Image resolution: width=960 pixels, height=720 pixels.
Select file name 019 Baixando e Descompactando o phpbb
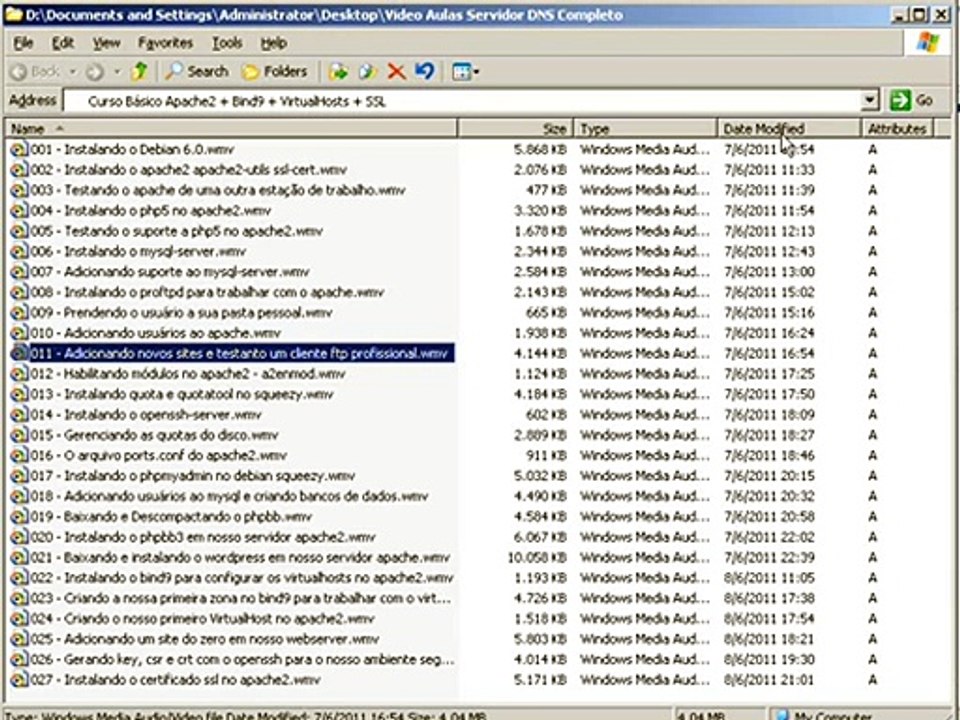[171, 517]
